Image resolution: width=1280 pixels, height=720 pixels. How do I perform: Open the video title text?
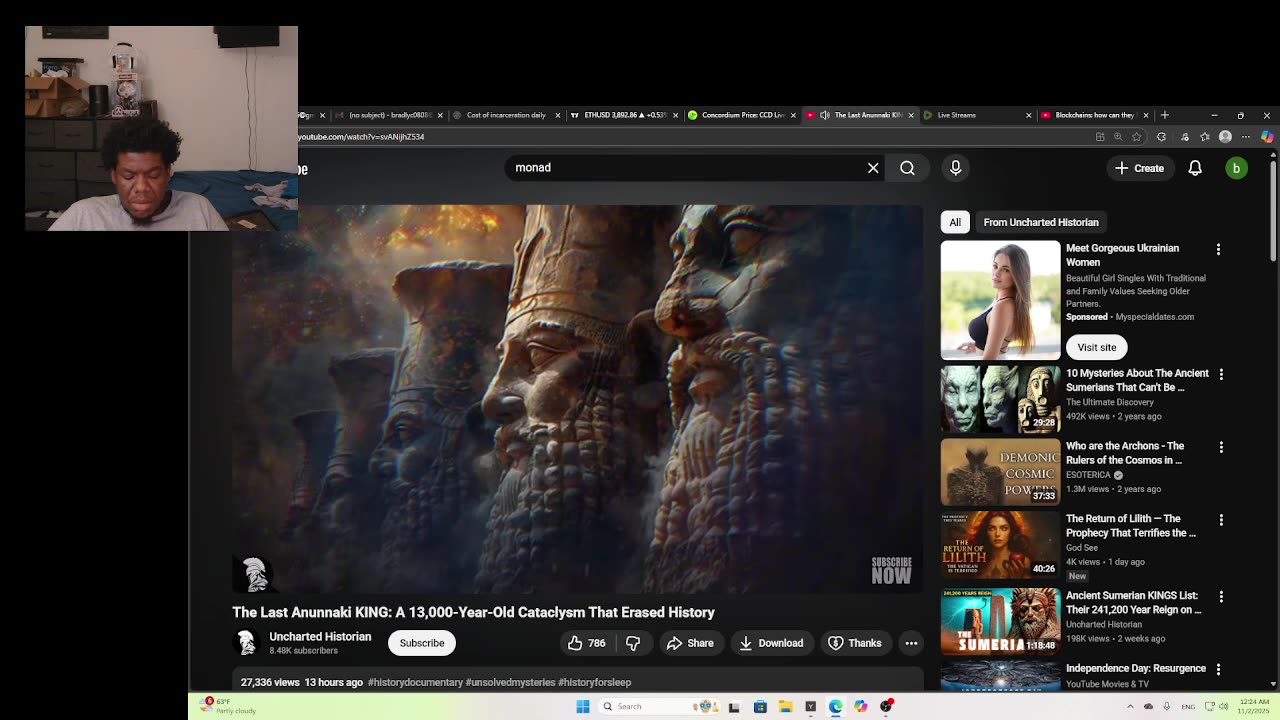[x=474, y=612]
